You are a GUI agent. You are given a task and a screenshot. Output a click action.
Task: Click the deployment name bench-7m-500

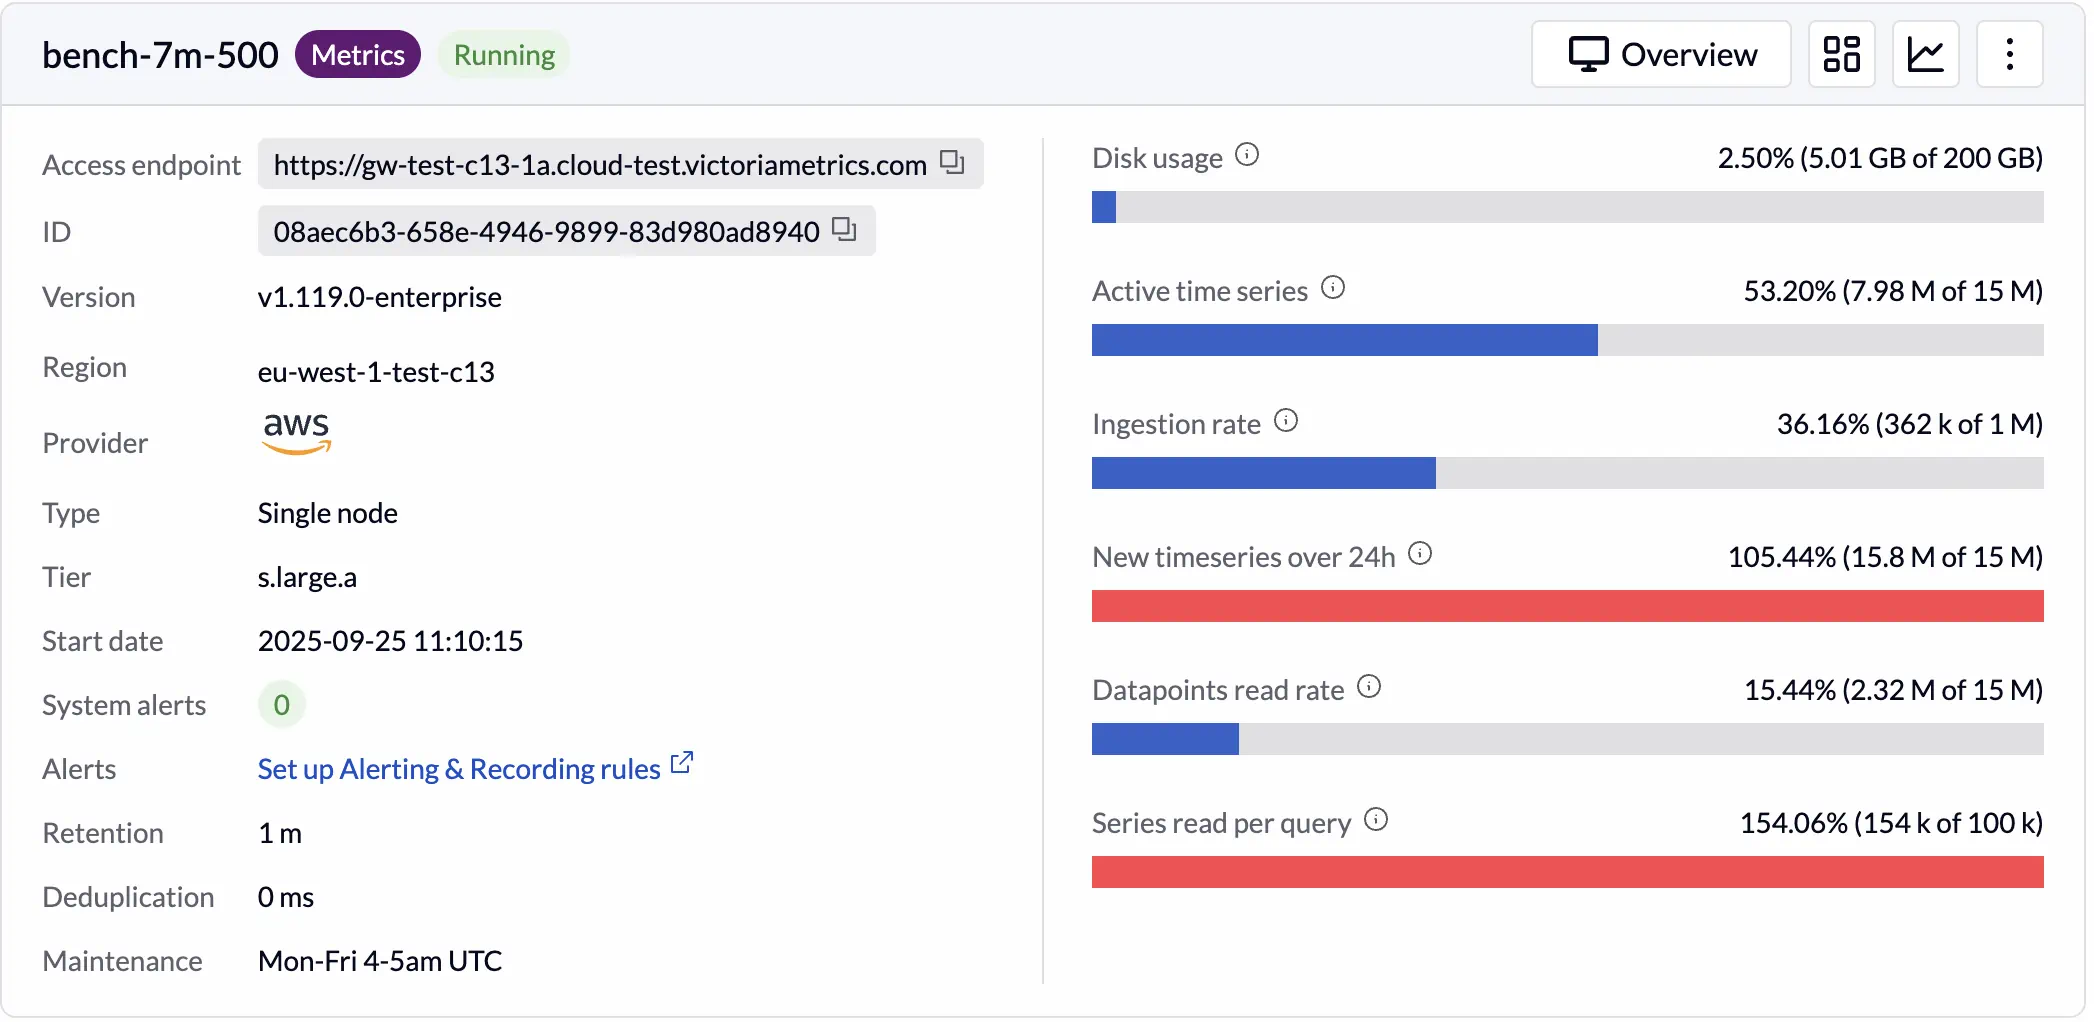(159, 54)
